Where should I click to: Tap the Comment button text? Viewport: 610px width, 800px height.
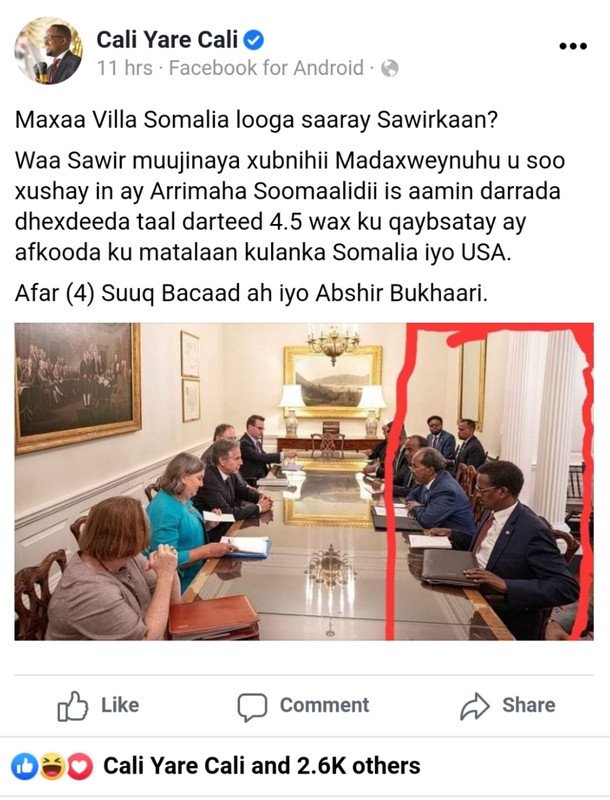pos(324,705)
